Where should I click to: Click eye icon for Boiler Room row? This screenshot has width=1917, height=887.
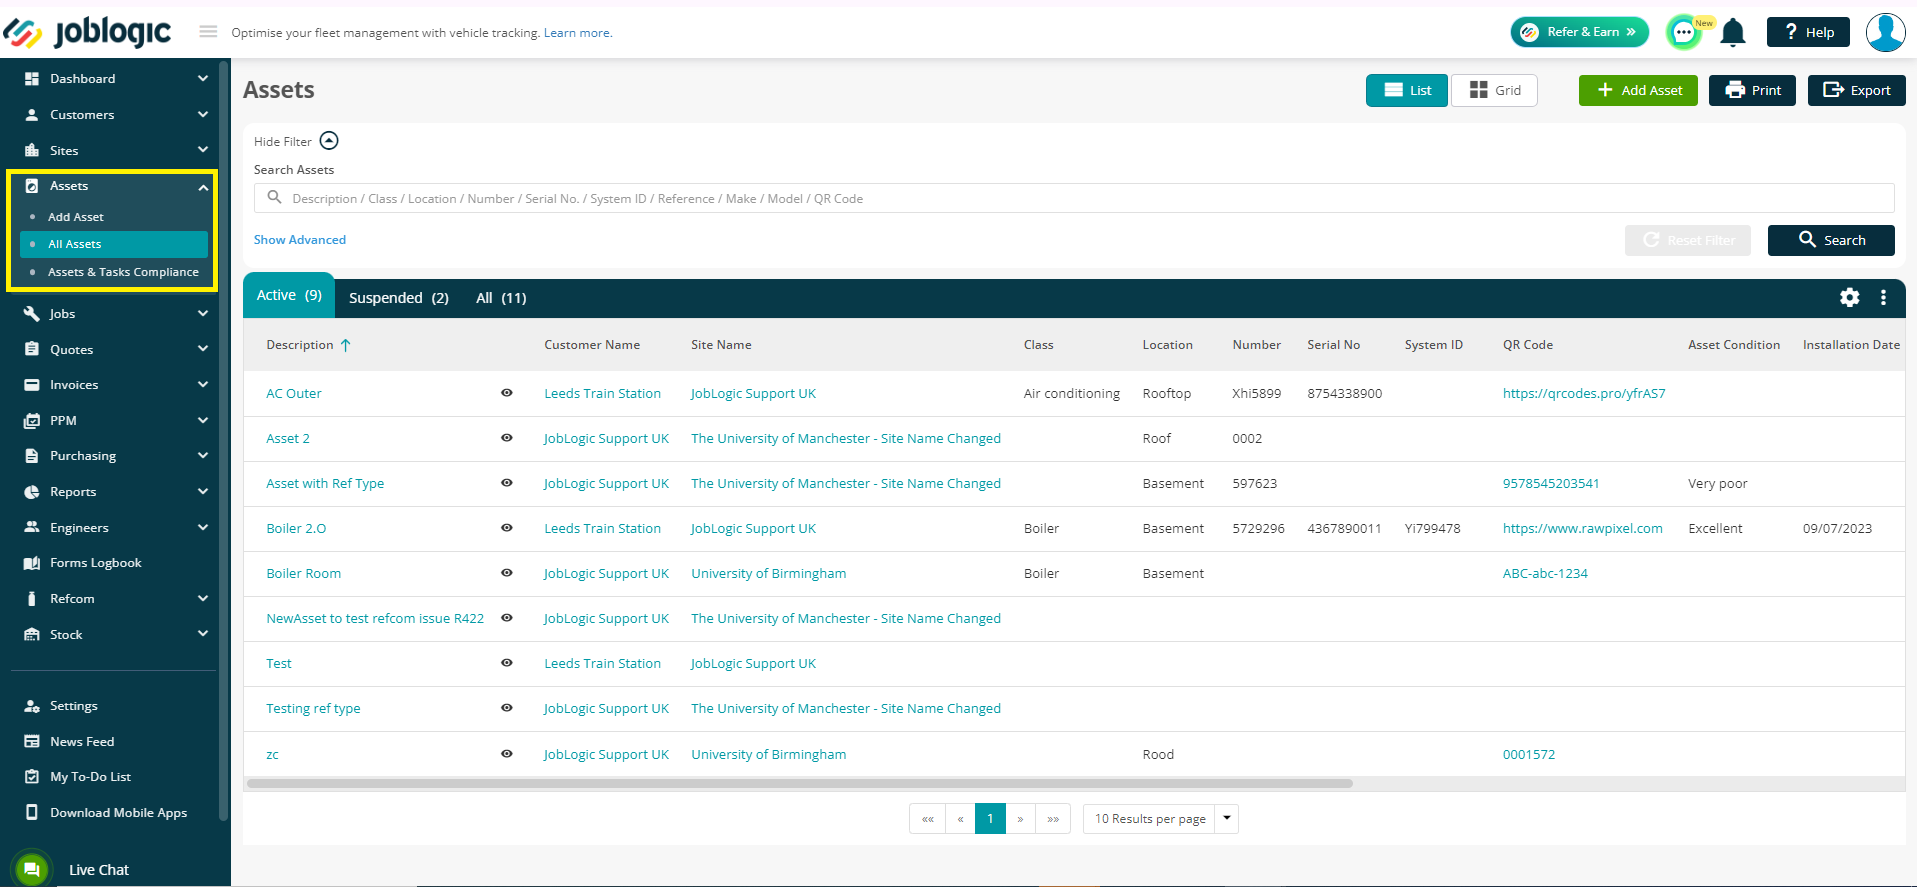[507, 573]
